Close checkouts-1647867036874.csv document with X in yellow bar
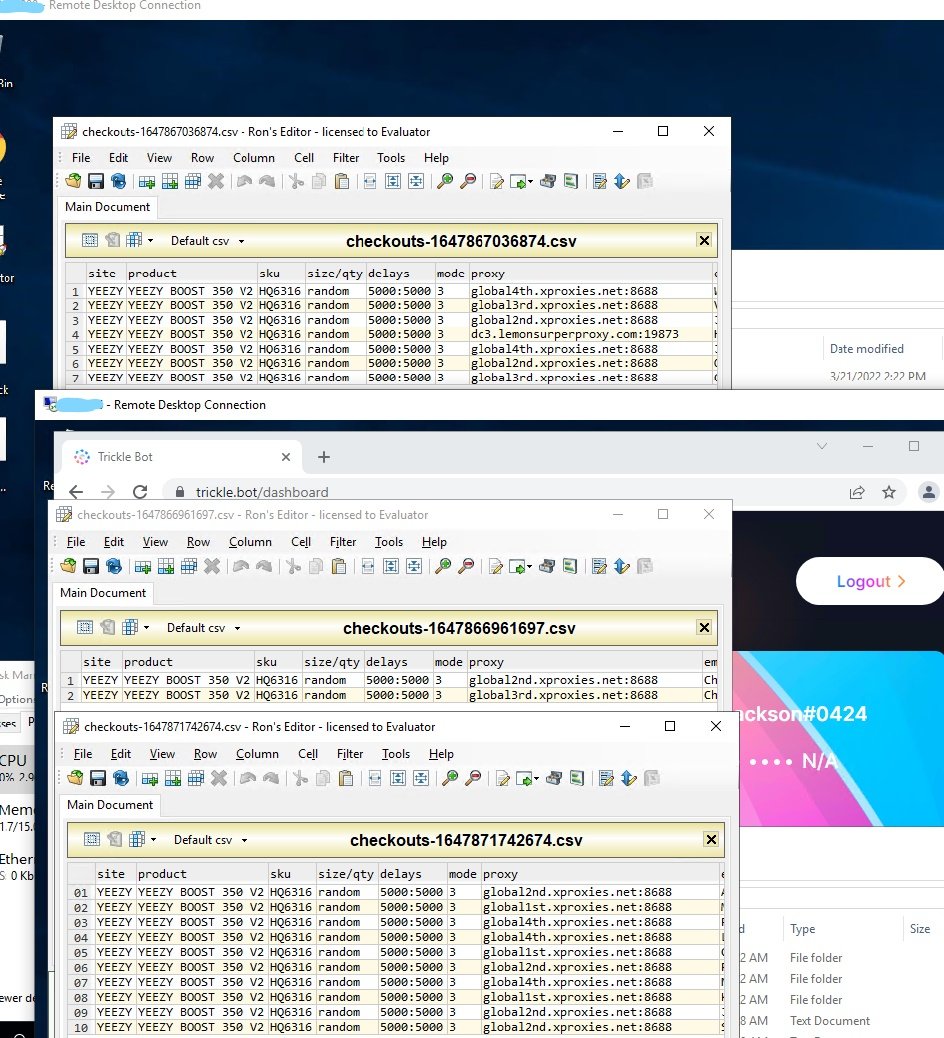The width and height of the screenshot is (944, 1038). coord(704,240)
